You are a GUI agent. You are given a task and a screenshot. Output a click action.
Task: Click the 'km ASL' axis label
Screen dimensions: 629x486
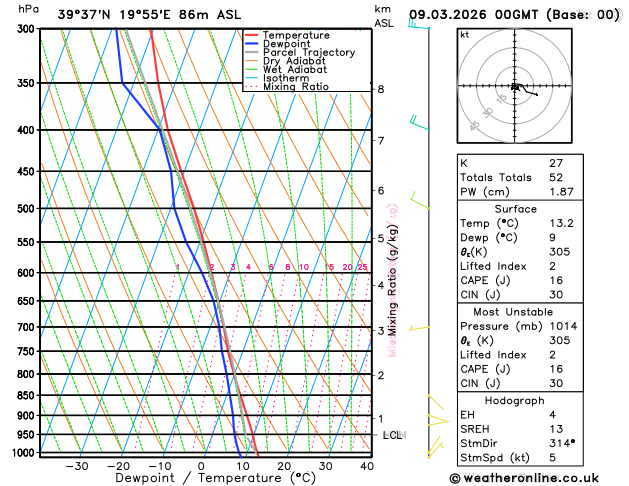tap(384, 16)
